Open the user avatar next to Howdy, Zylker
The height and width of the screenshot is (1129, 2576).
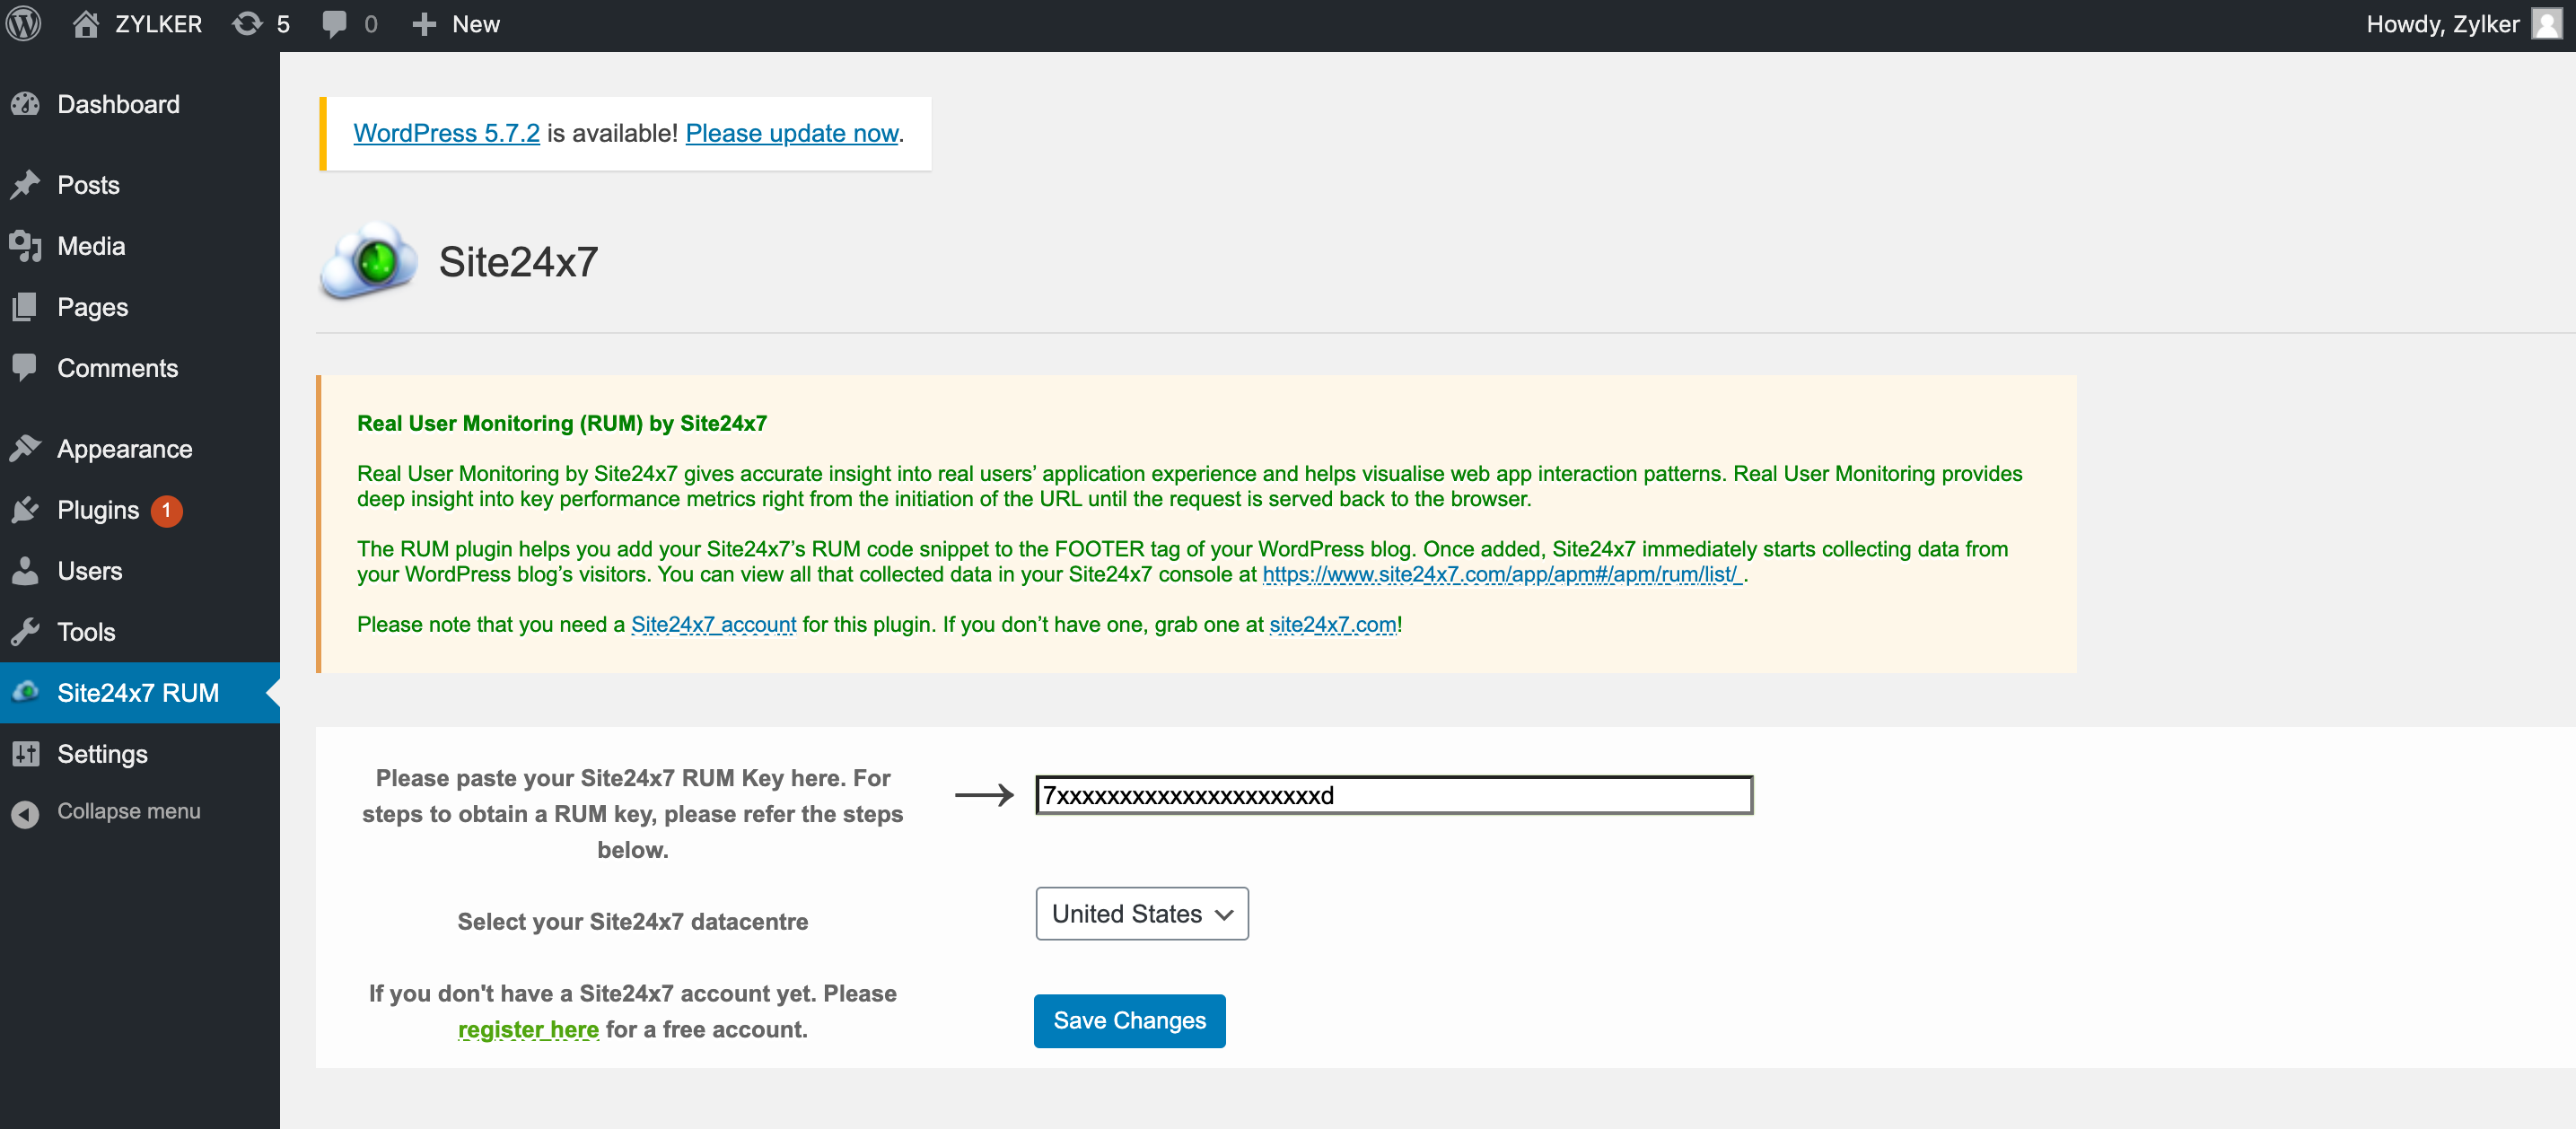click(x=2546, y=24)
